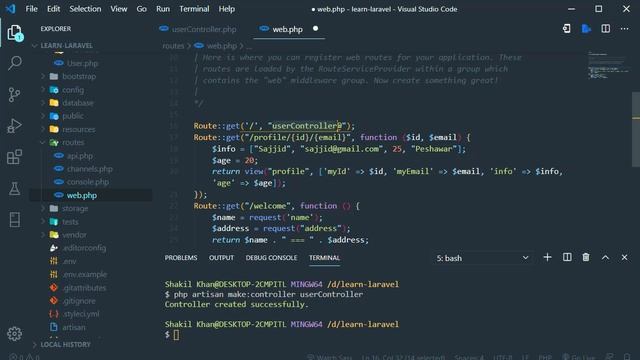Viewport: 640px width, 360px height.
Task: Select web.php in the explorer tree
Action: 82,196
